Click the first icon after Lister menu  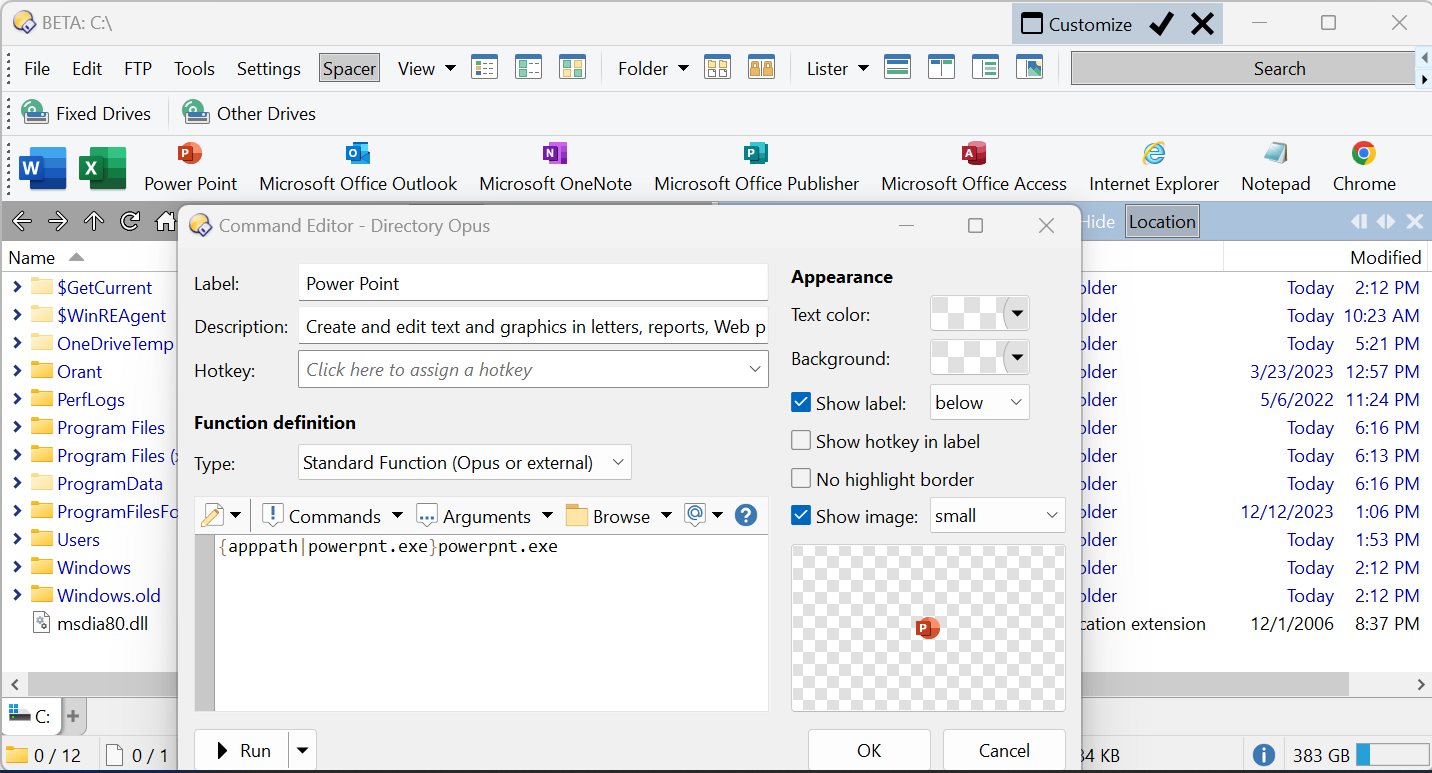897,68
